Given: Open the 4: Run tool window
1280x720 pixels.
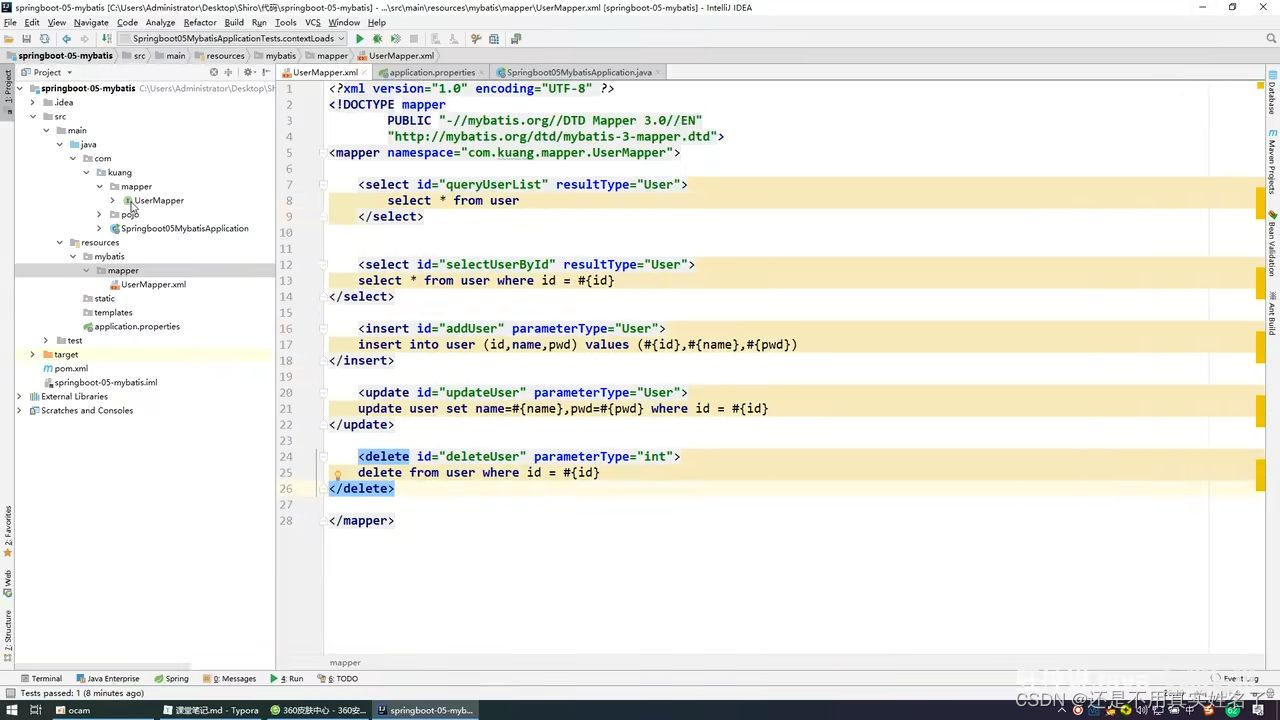Looking at the screenshot, I should (286, 678).
